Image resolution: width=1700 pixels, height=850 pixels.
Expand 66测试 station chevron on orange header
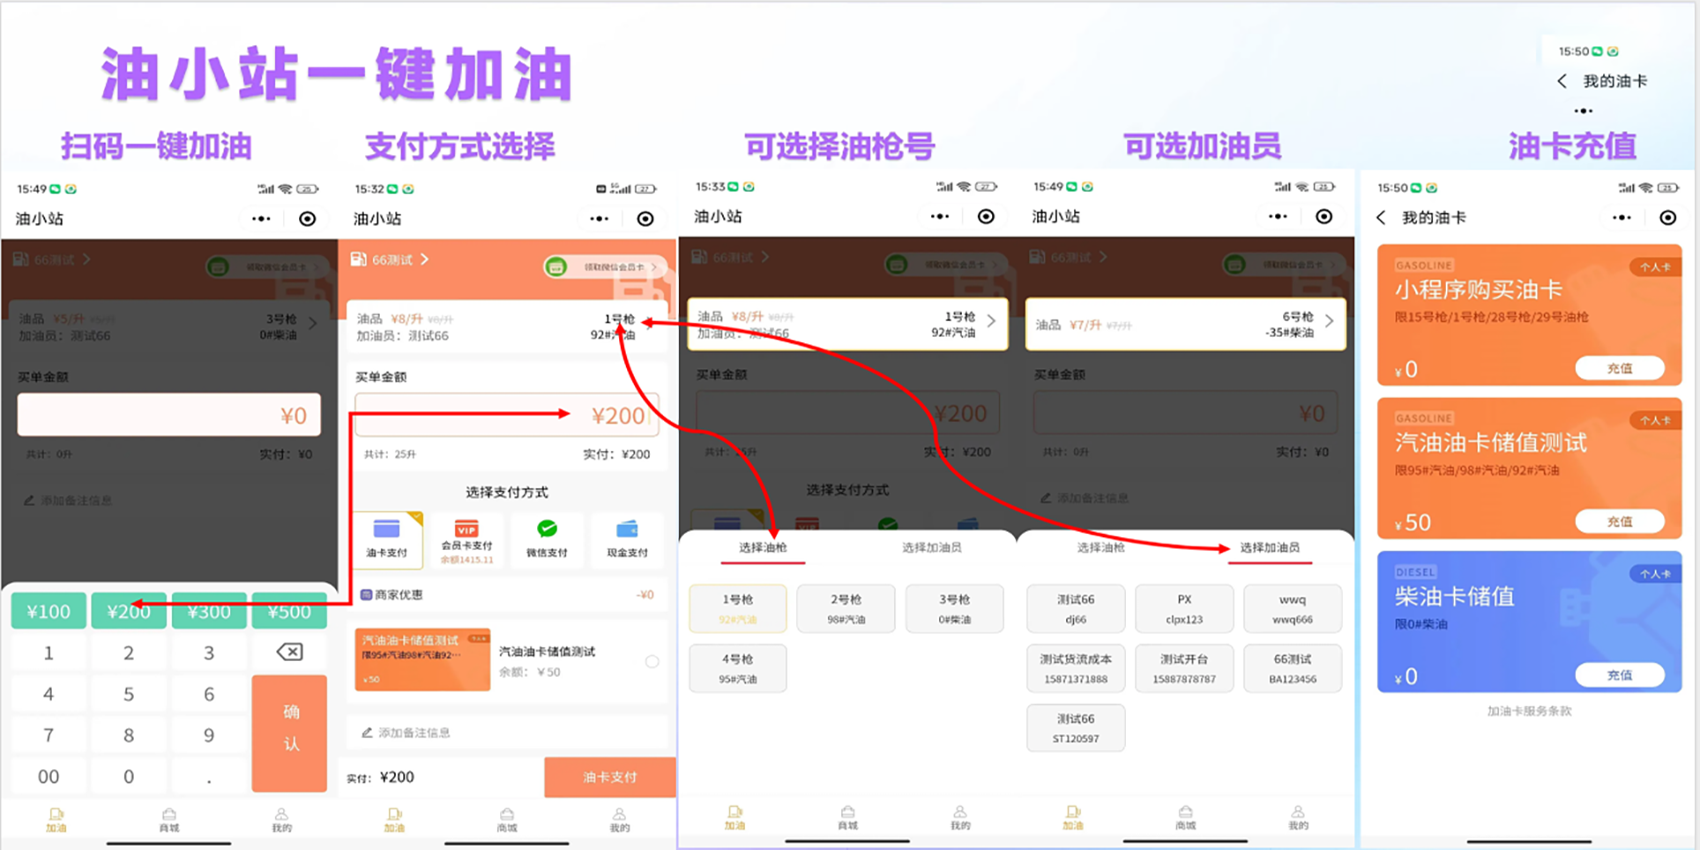425,259
